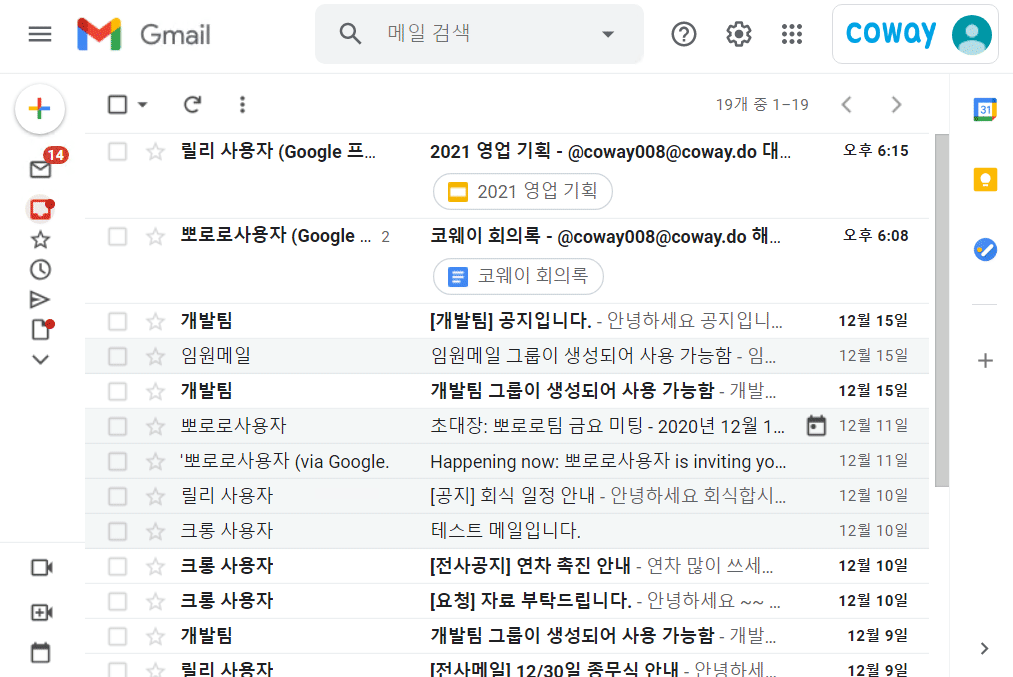Click the mail list vertical scrollbar
This screenshot has height=677, width=1013.
pyautogui.click(x=942, y=310)
